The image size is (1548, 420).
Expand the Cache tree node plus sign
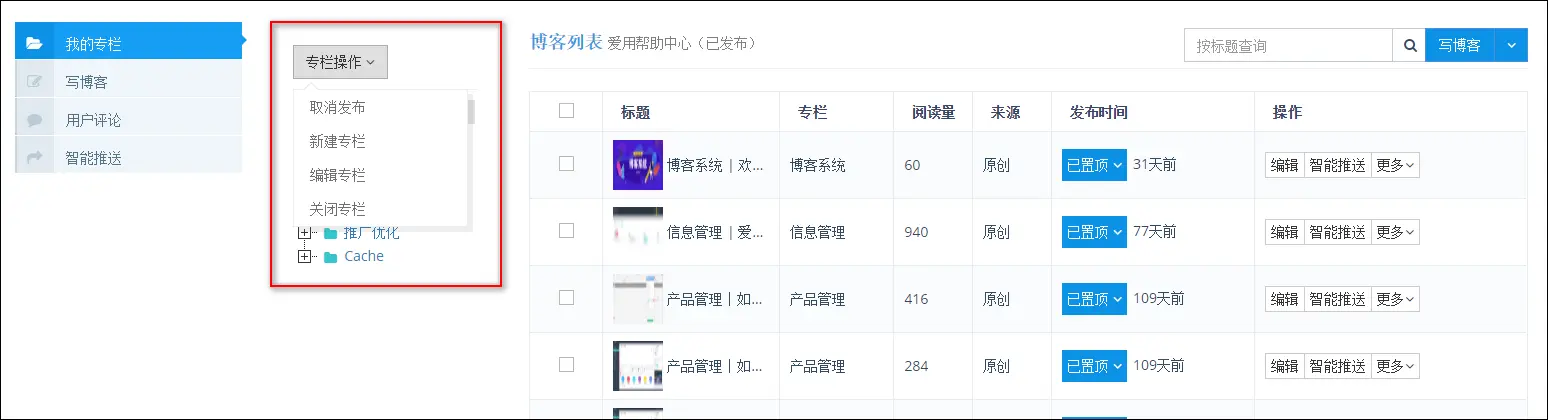[305, 257]
